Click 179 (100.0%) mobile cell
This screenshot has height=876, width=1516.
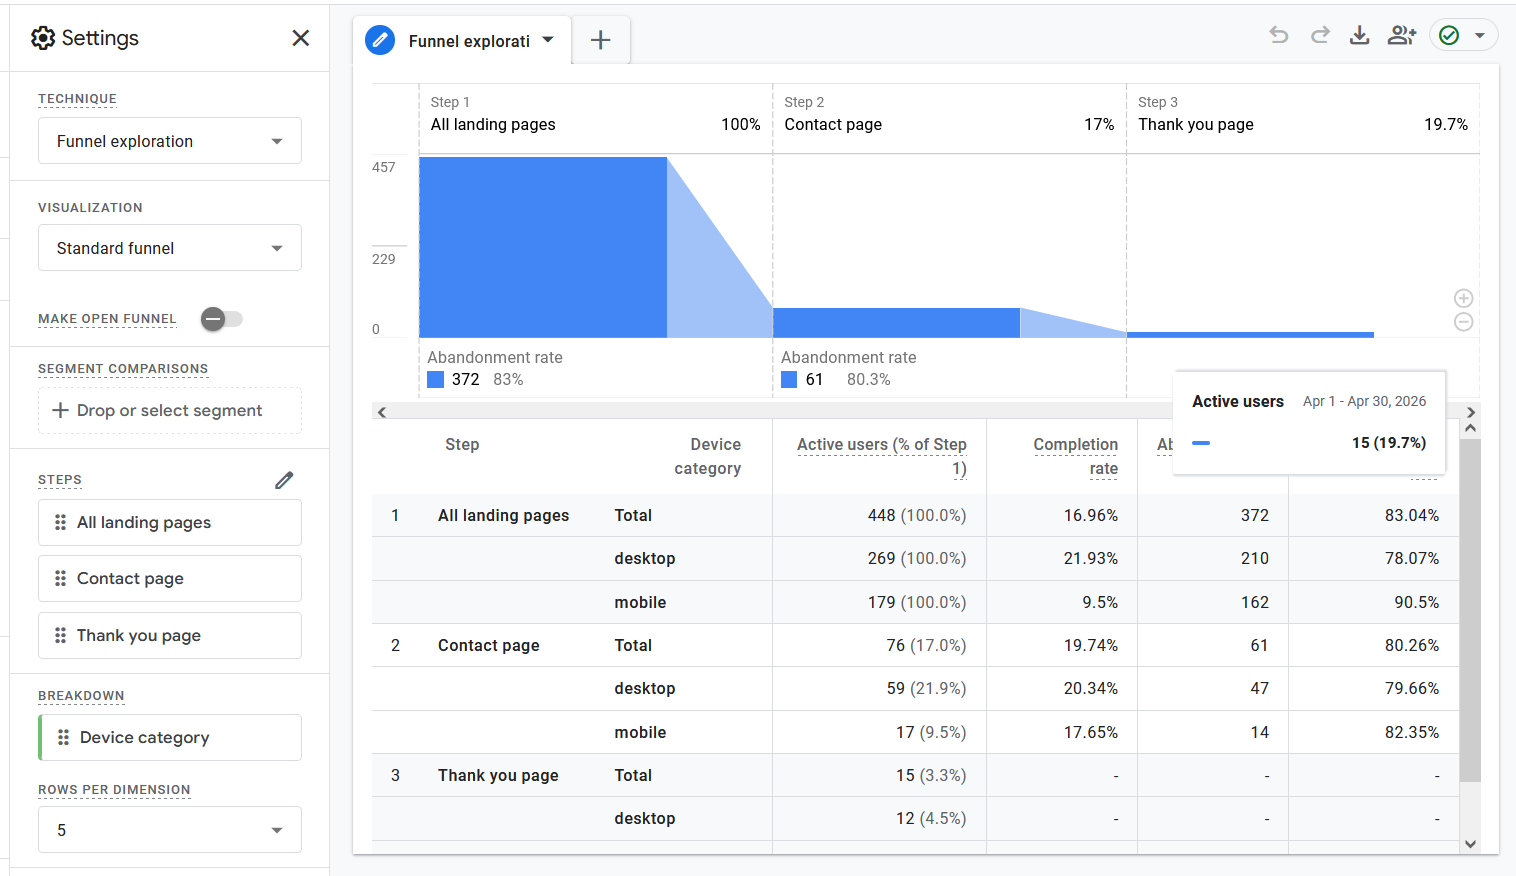click(x=916, y=602)
